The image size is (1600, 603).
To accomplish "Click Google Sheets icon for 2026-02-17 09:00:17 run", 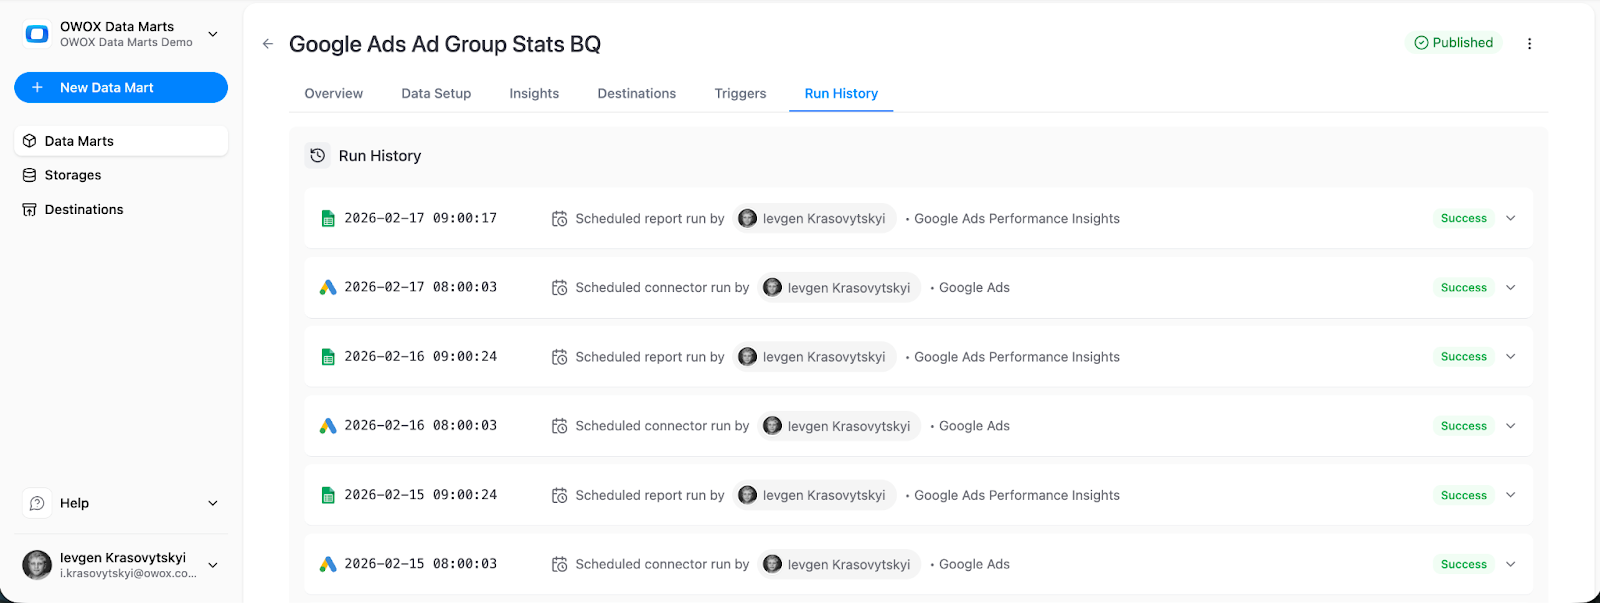I will [328, 218].
